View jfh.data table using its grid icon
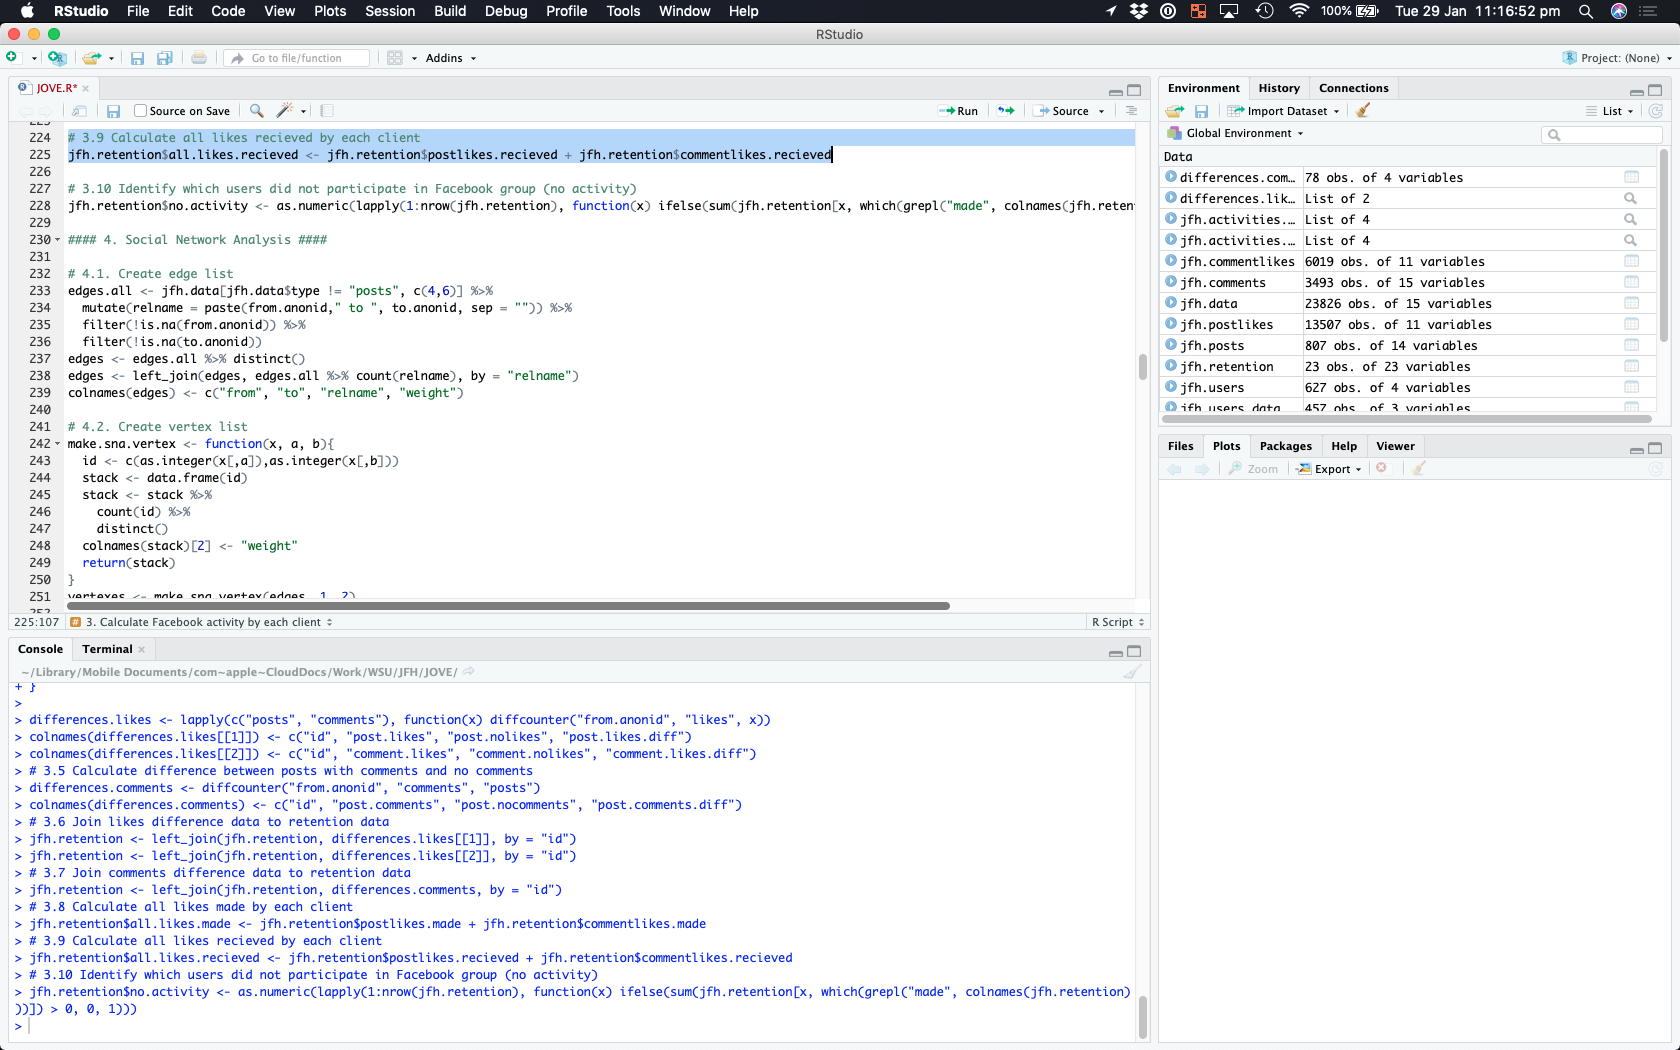The image size is (1680, 1050). pyautogui.click(x=1631, y=304)
